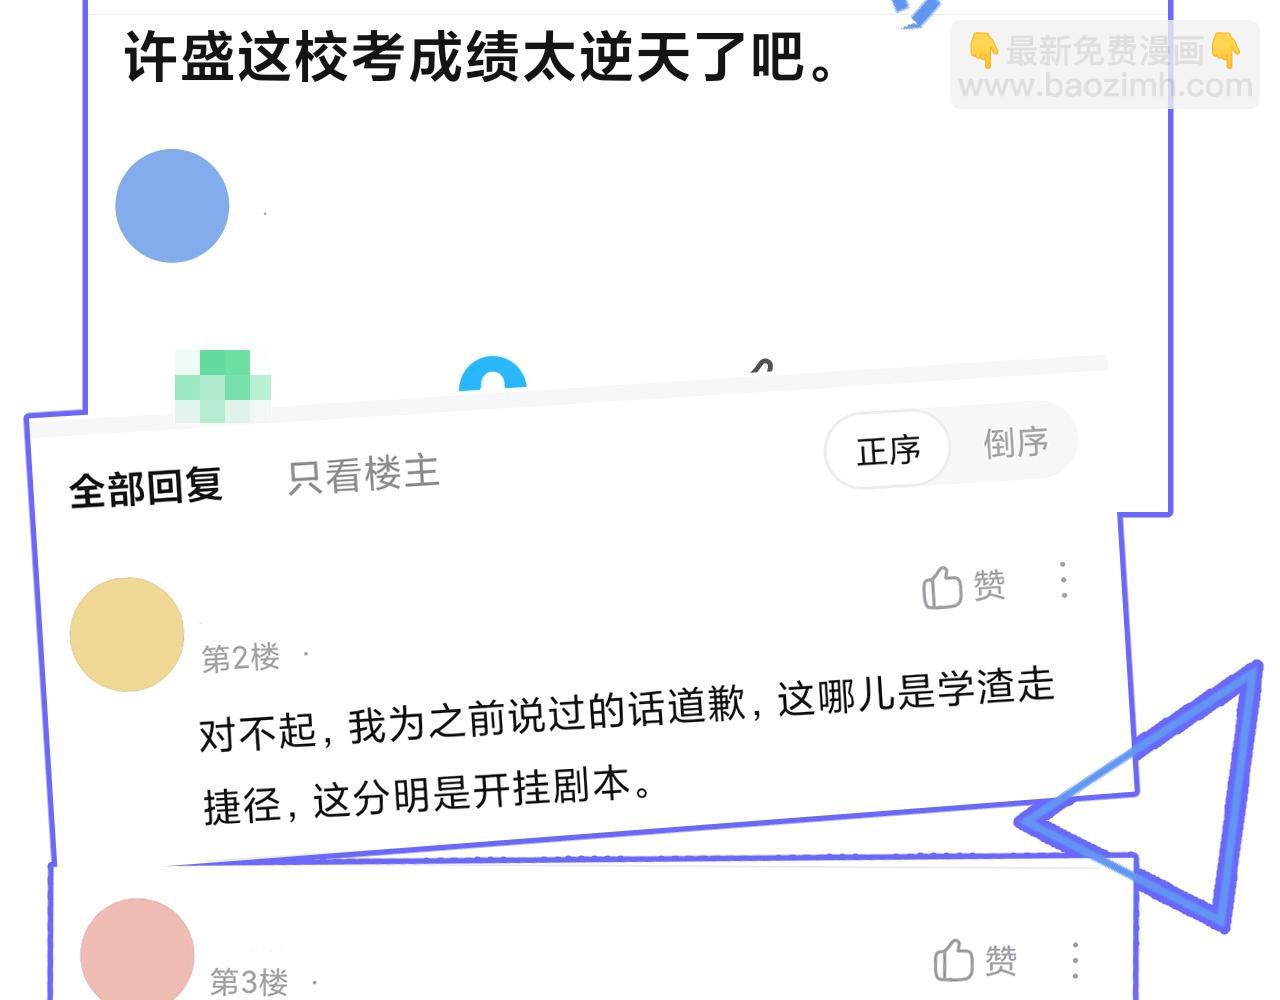Open the original poster's blue avatar

pos(172,206)
